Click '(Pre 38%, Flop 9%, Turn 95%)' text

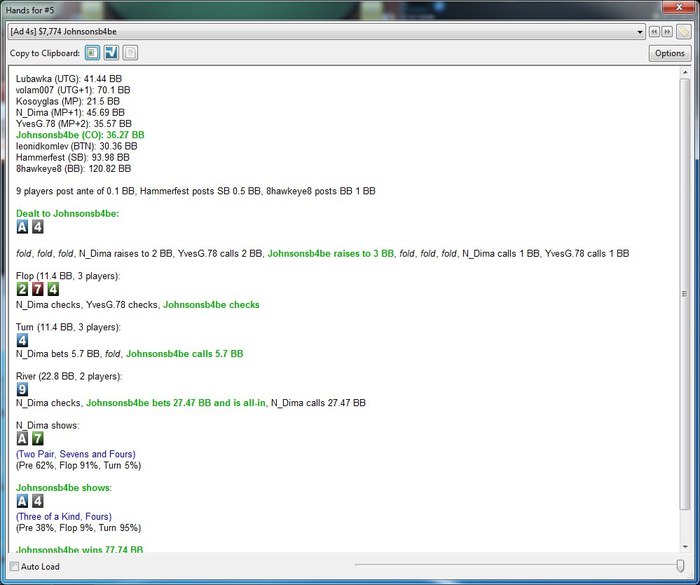pos(78,528)
